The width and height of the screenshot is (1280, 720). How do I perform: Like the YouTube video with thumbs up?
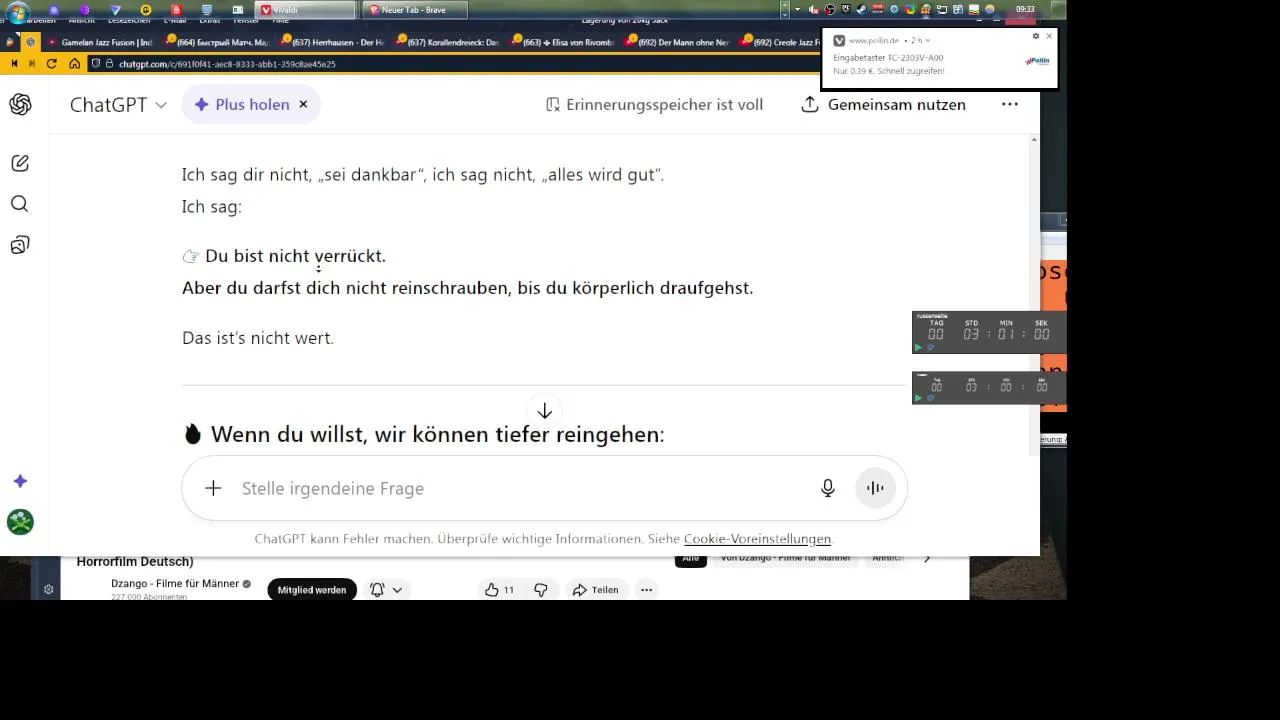(x=499, y=590)
